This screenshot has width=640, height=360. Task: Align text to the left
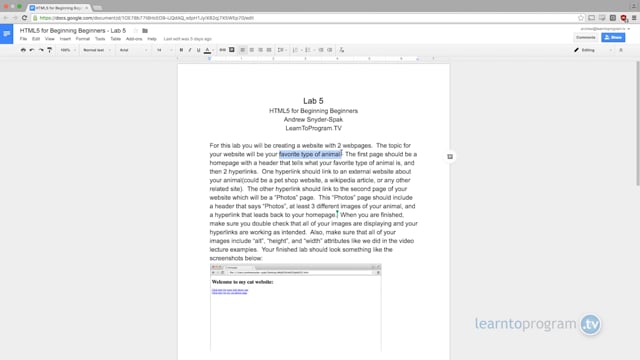point(242,50)
